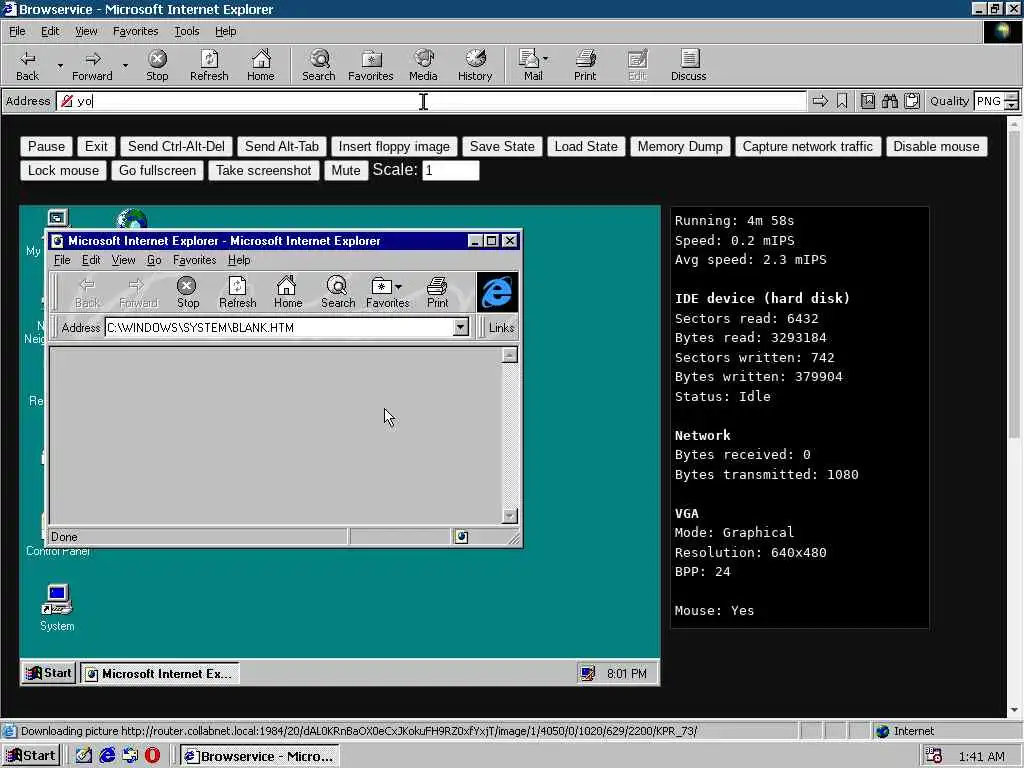
Task: Open the Help menu in emulated IE
Action: pyautogui.click(x=239, y=260)
